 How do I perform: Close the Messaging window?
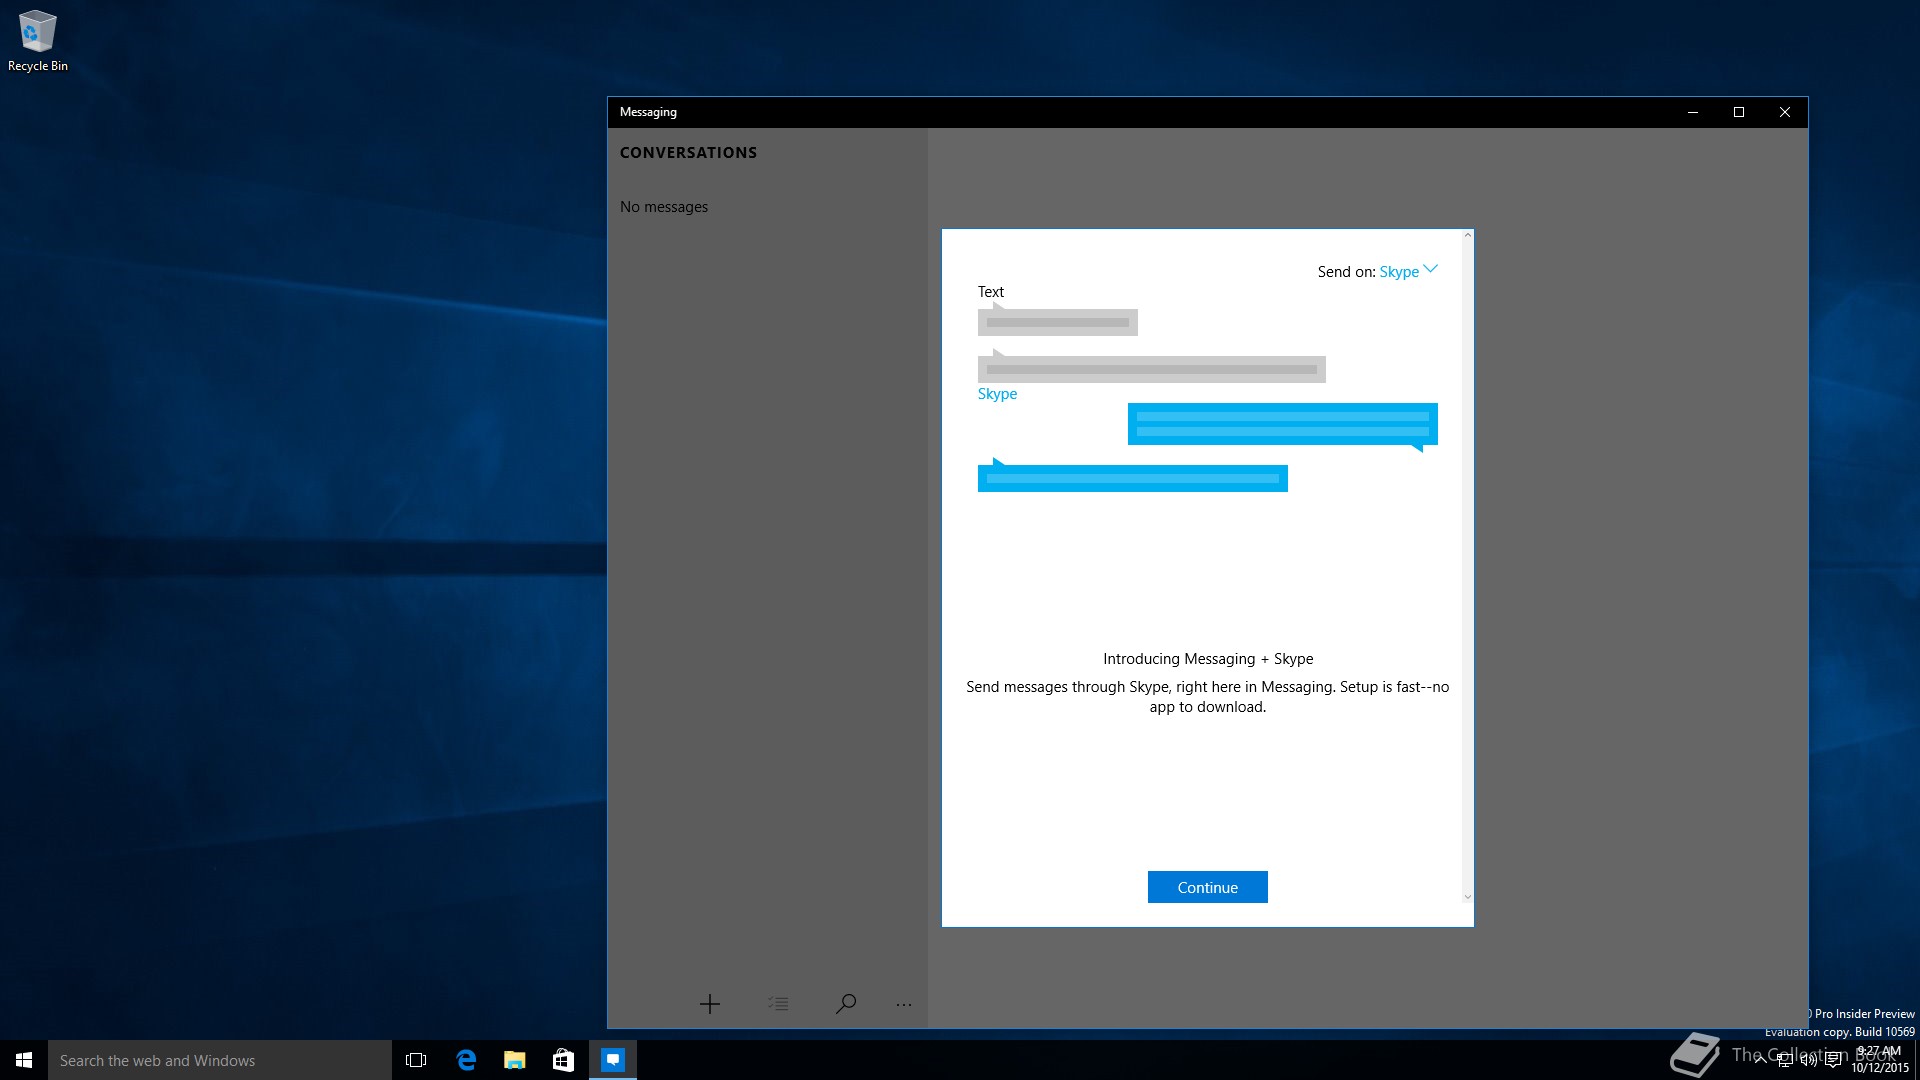coord(1785,112)
